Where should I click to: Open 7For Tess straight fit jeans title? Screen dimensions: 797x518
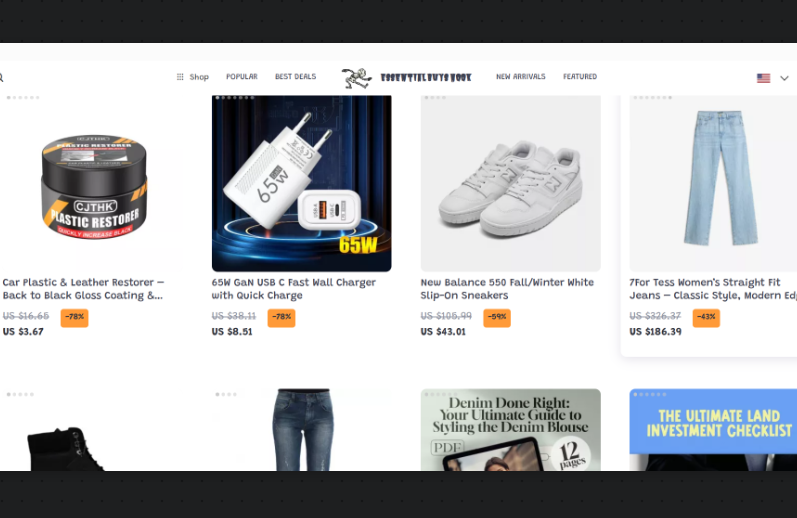pos(713,289)
